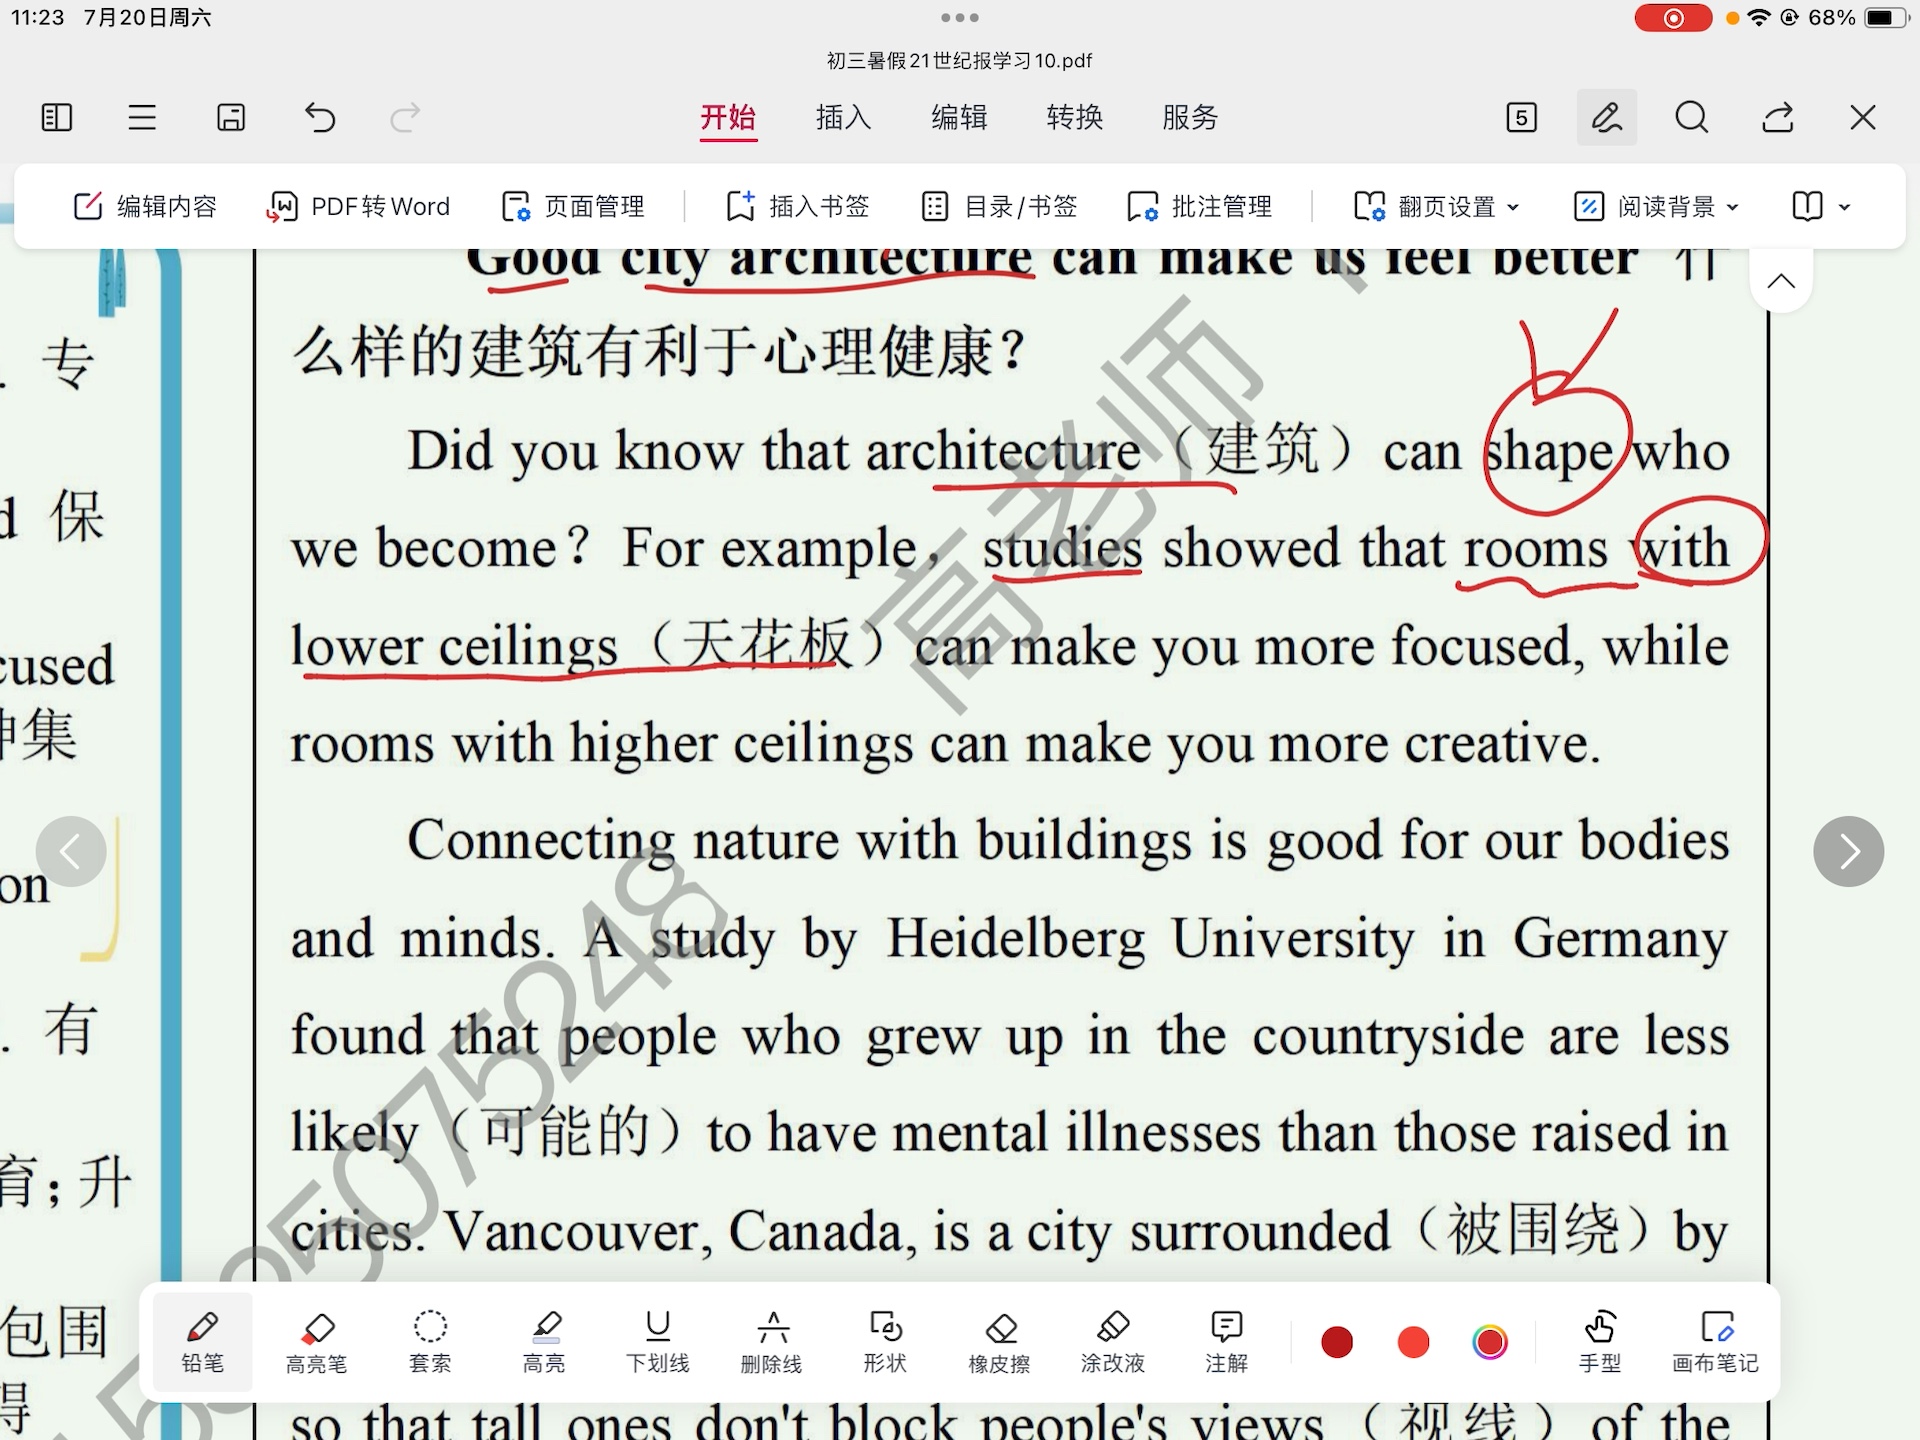Image resolution: width=1920 pixels, height=1440 pixels.
Task: Collapse the toolbar with the up chevron
Action: pos(1781,281)
